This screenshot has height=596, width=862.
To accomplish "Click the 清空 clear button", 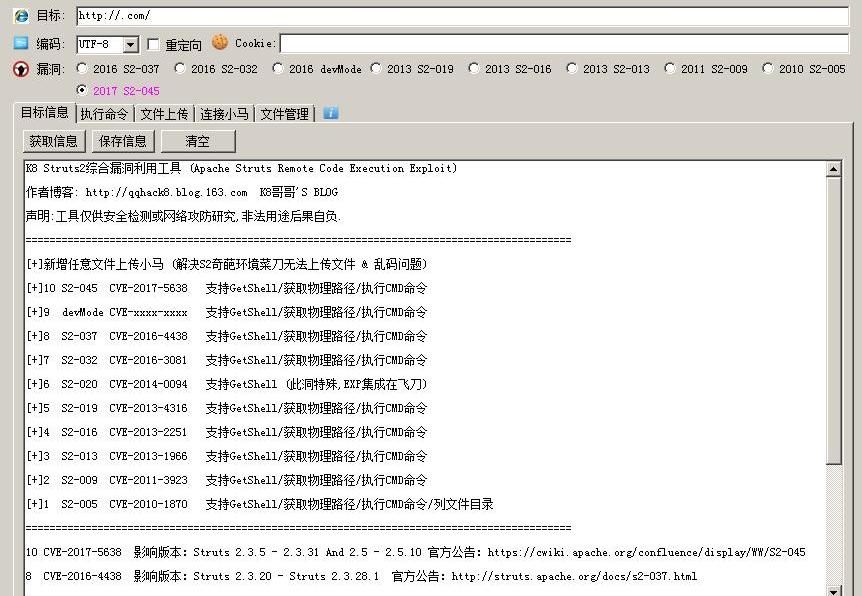I will 197,141.
